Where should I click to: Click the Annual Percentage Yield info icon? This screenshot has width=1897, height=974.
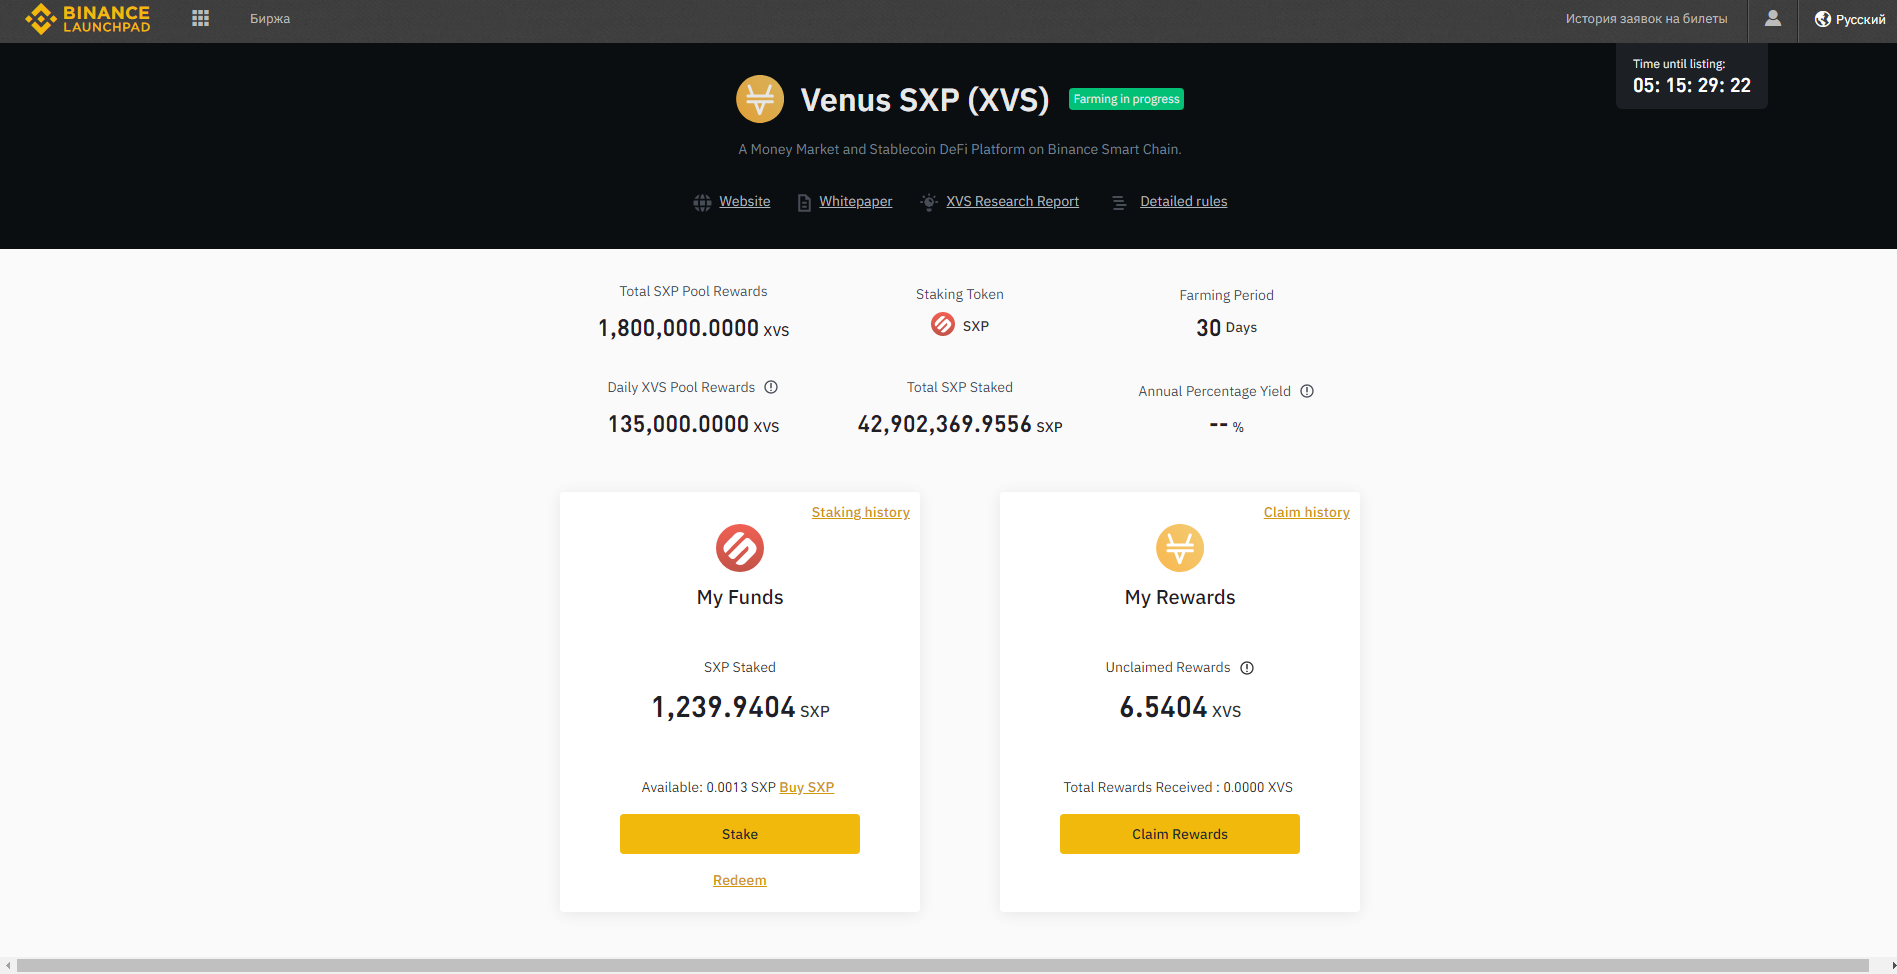[x=1307, y=392]
